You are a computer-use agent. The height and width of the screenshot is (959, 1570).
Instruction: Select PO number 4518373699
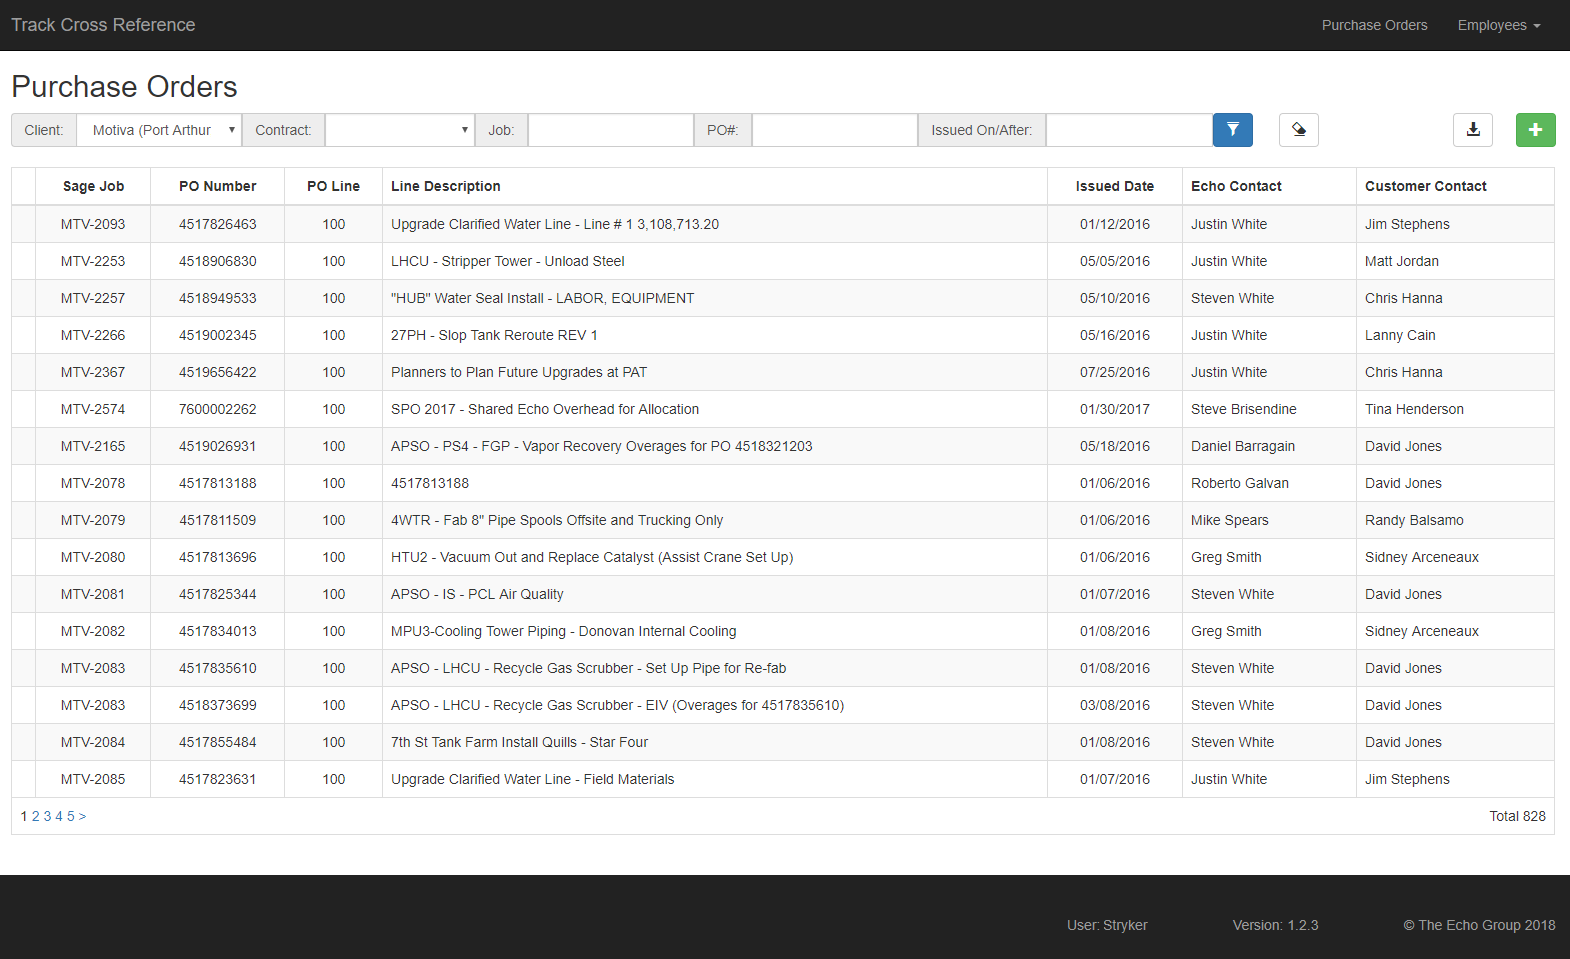point(217,705)
